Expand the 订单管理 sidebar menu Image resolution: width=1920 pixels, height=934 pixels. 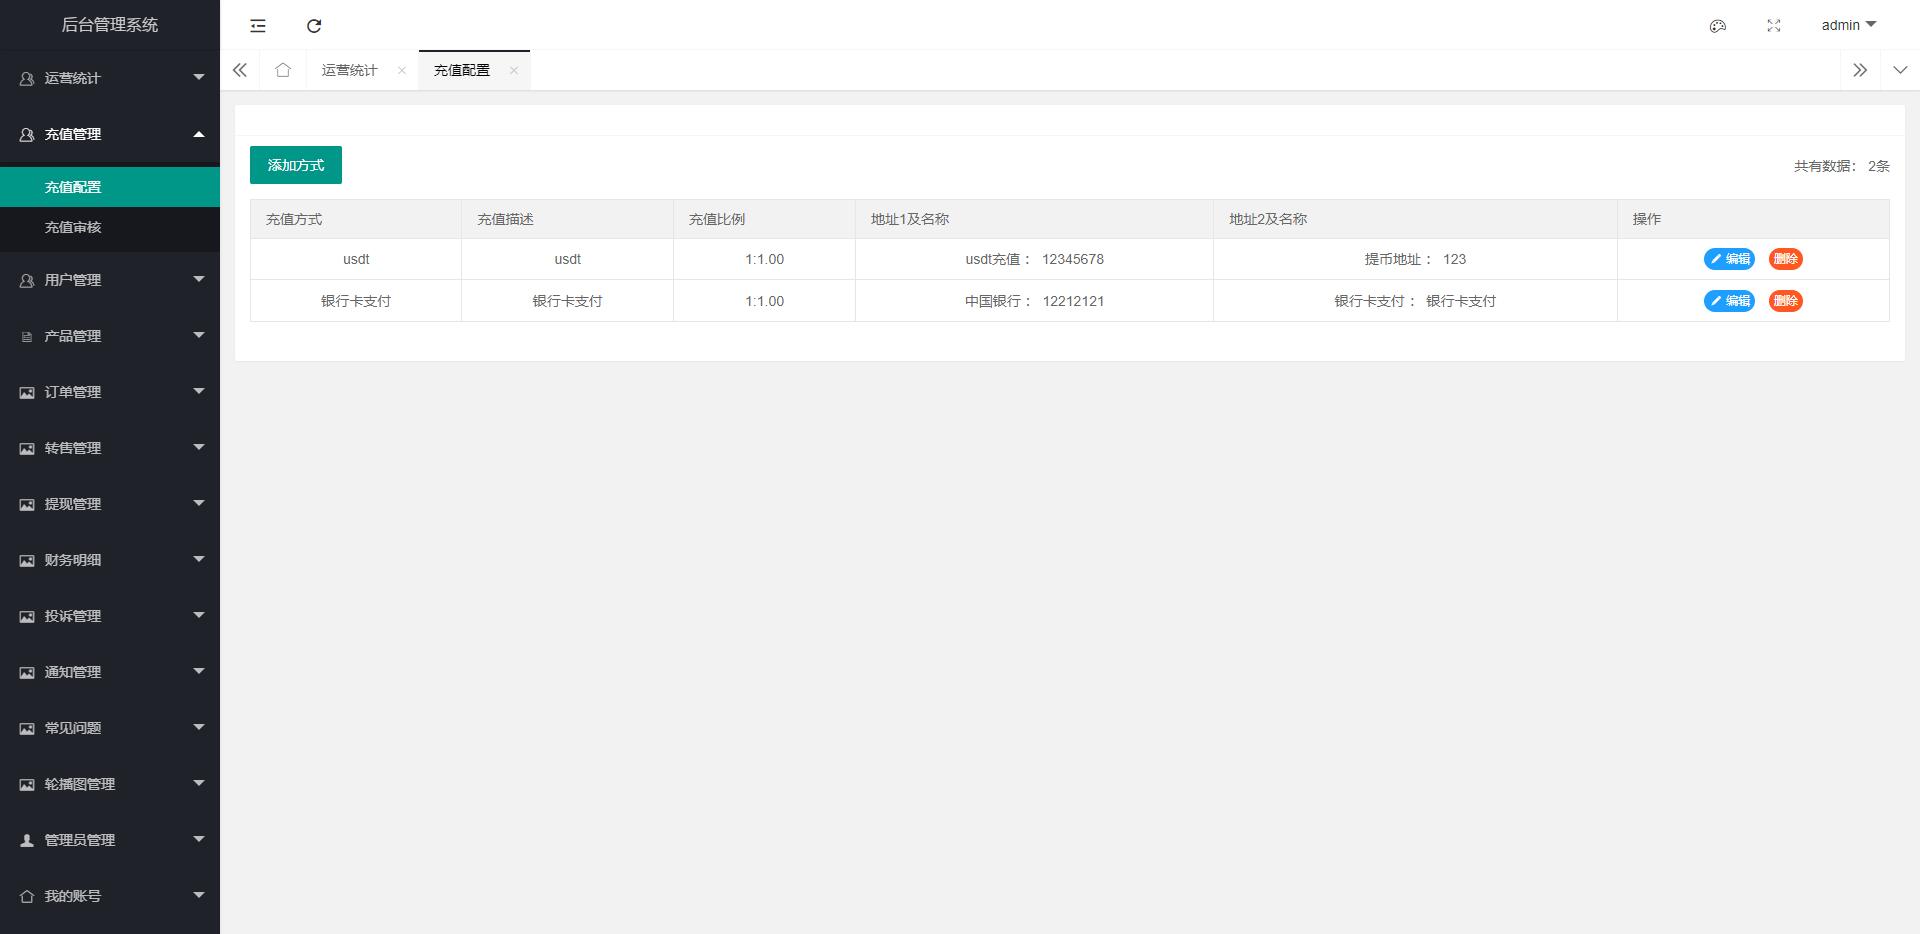point(110,392)
